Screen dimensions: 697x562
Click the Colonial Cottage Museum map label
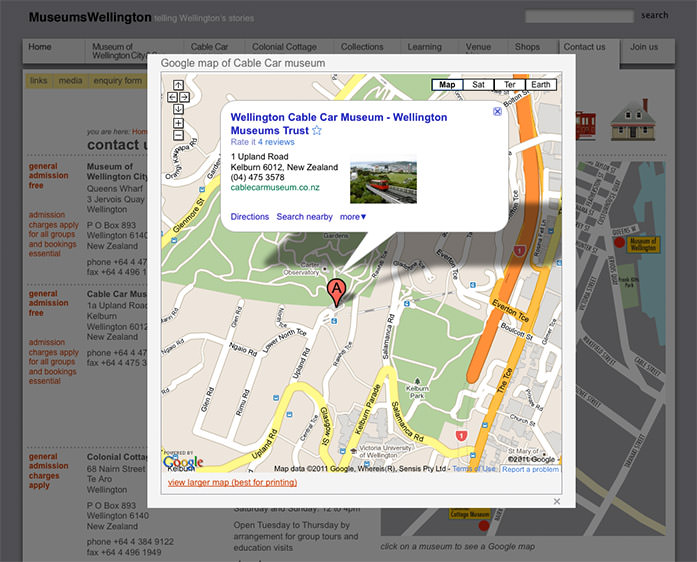tap(469, 513)
